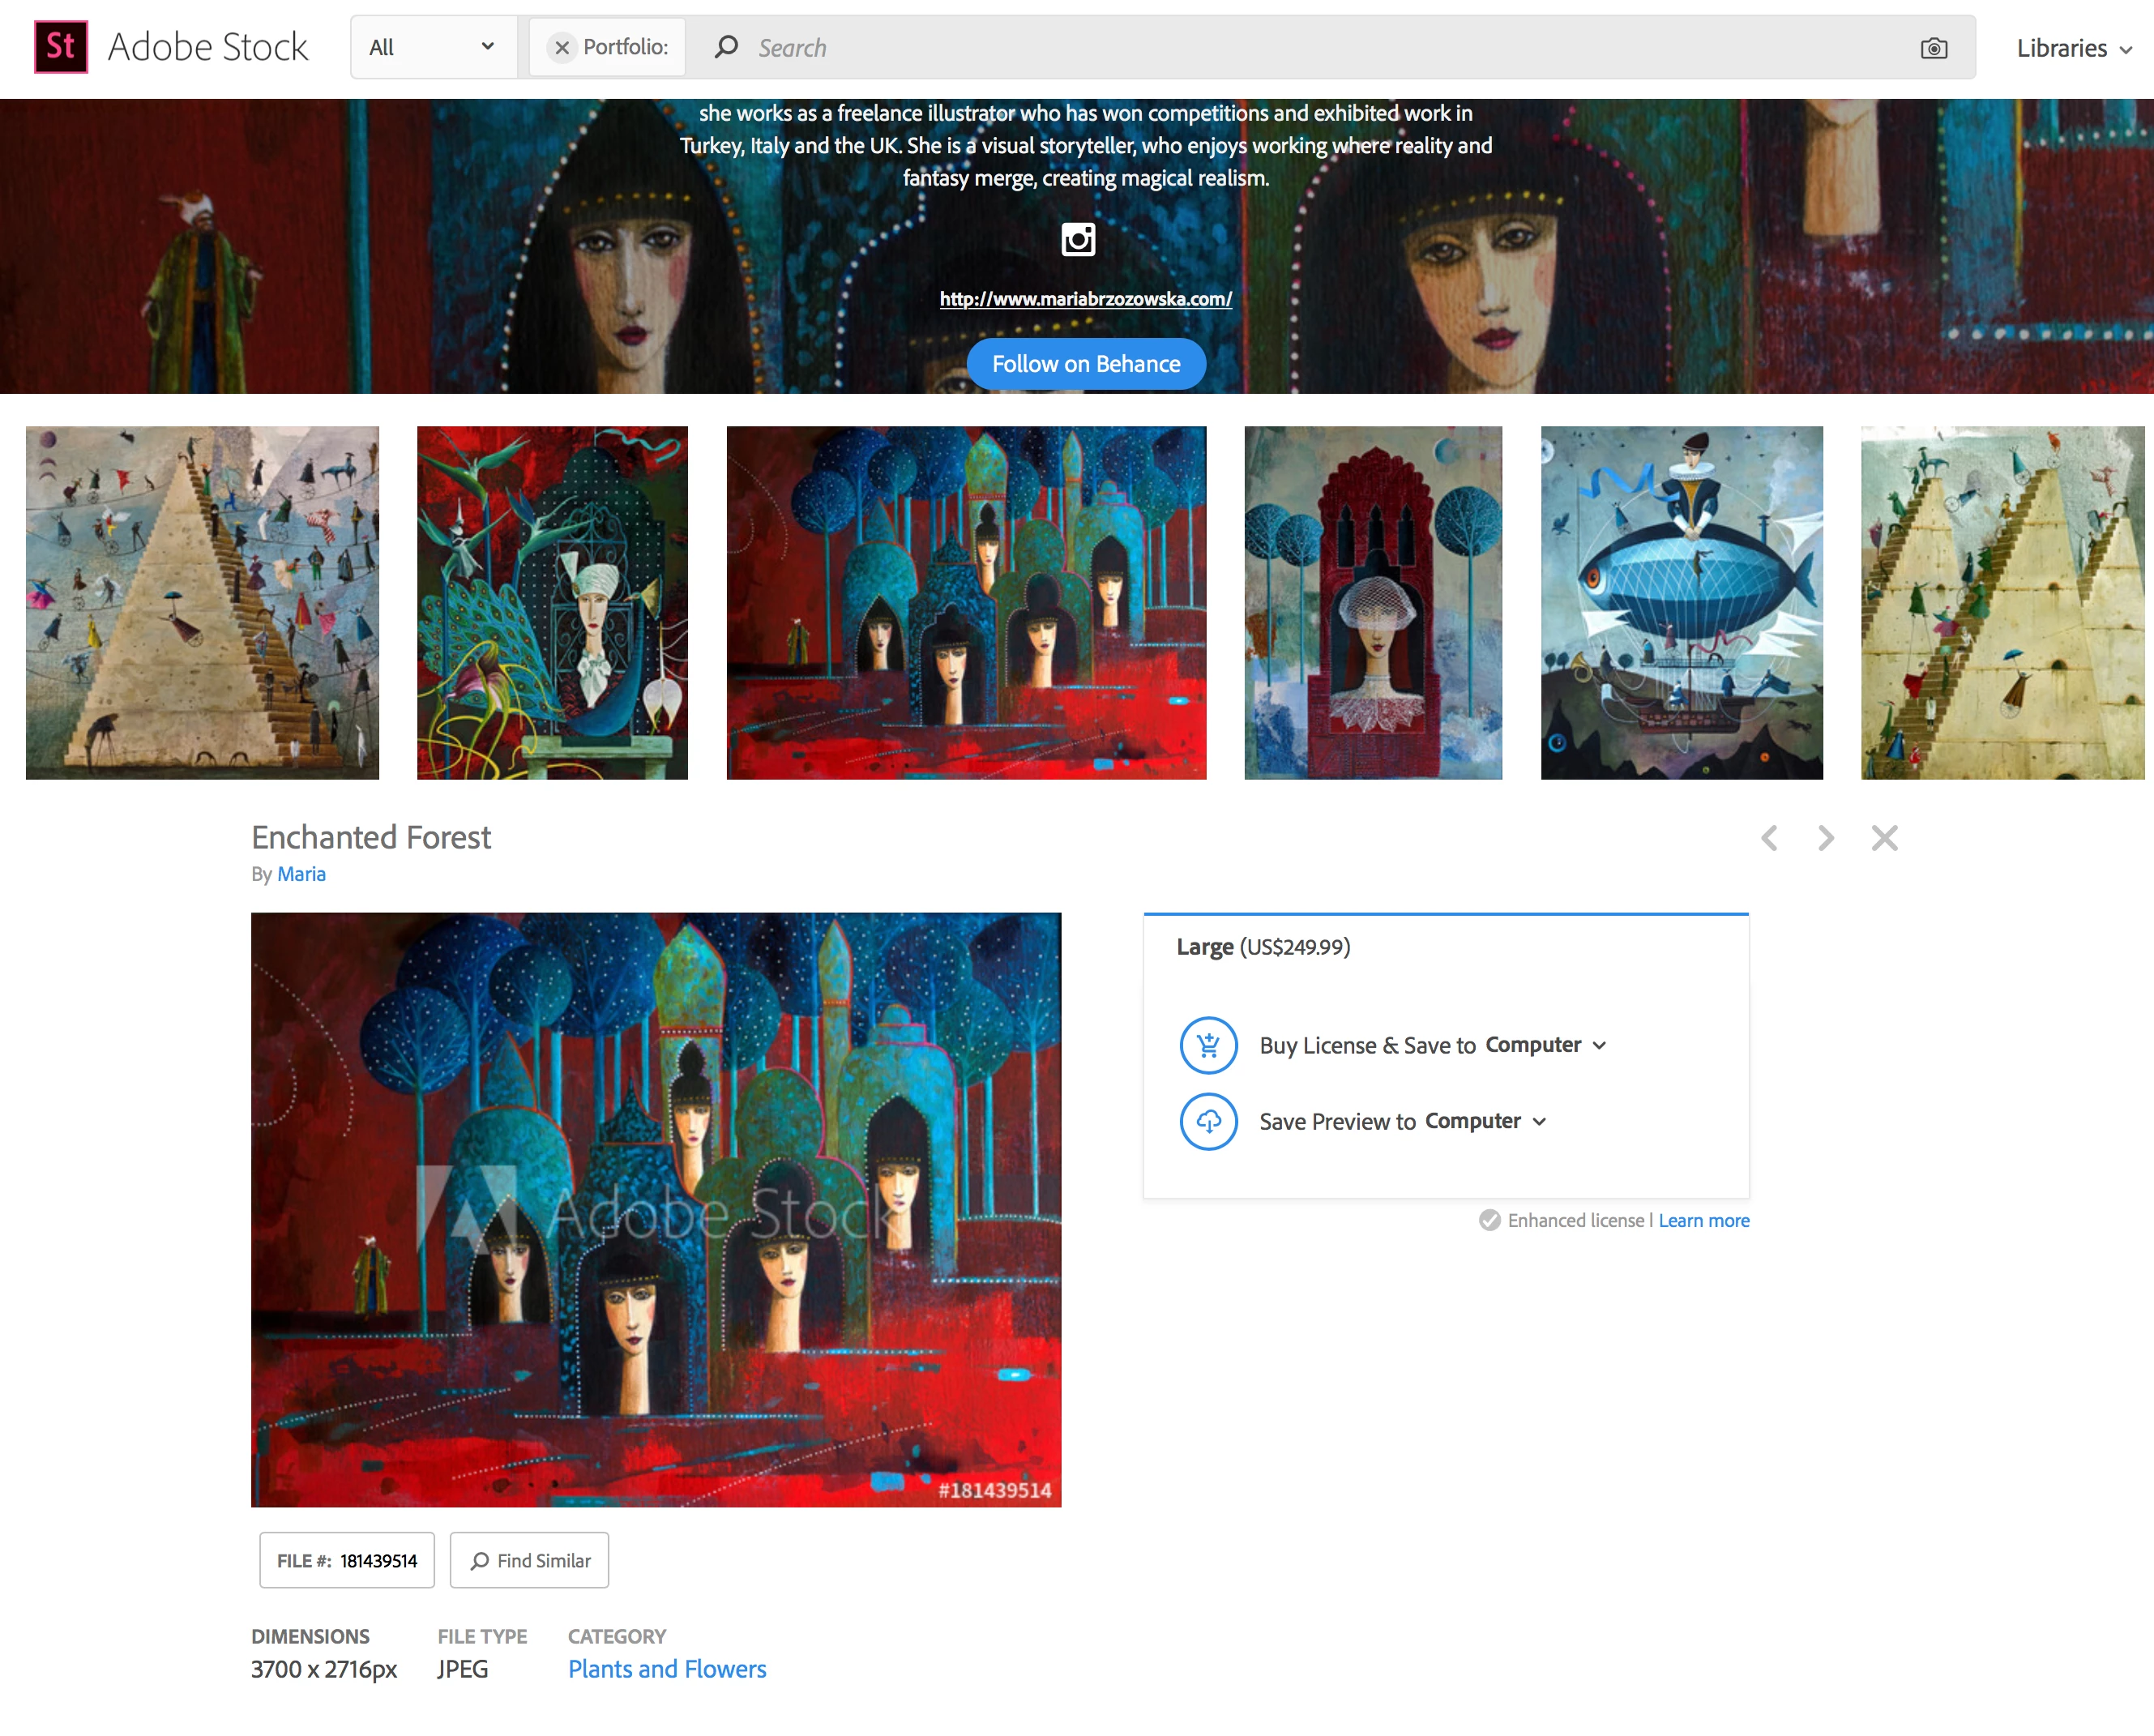This screenshot has height=1736, width=2154.
Task: Open Plants and Flowers category link
Action: point(667,1669)
